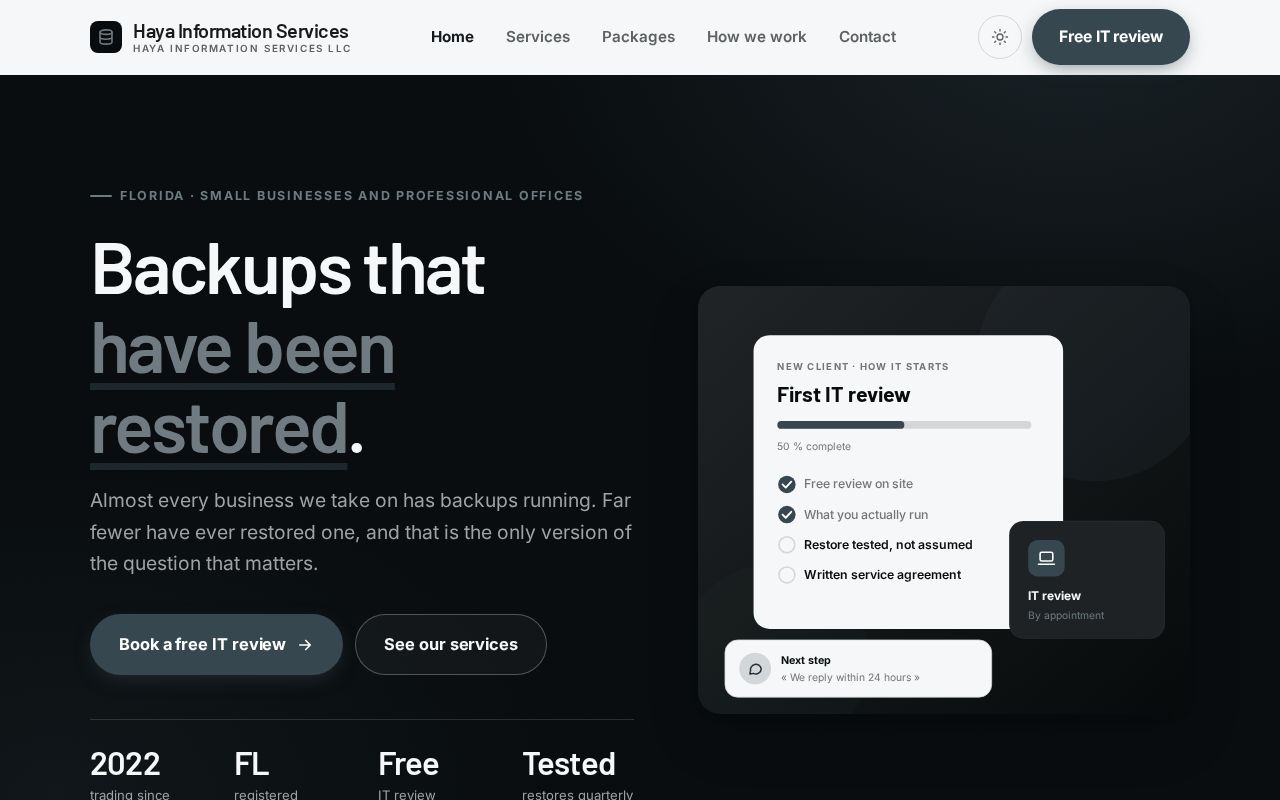Click the Haya database logo icon
The width and height of the screenshot is (1280, 800).
[x=106, y=37]
